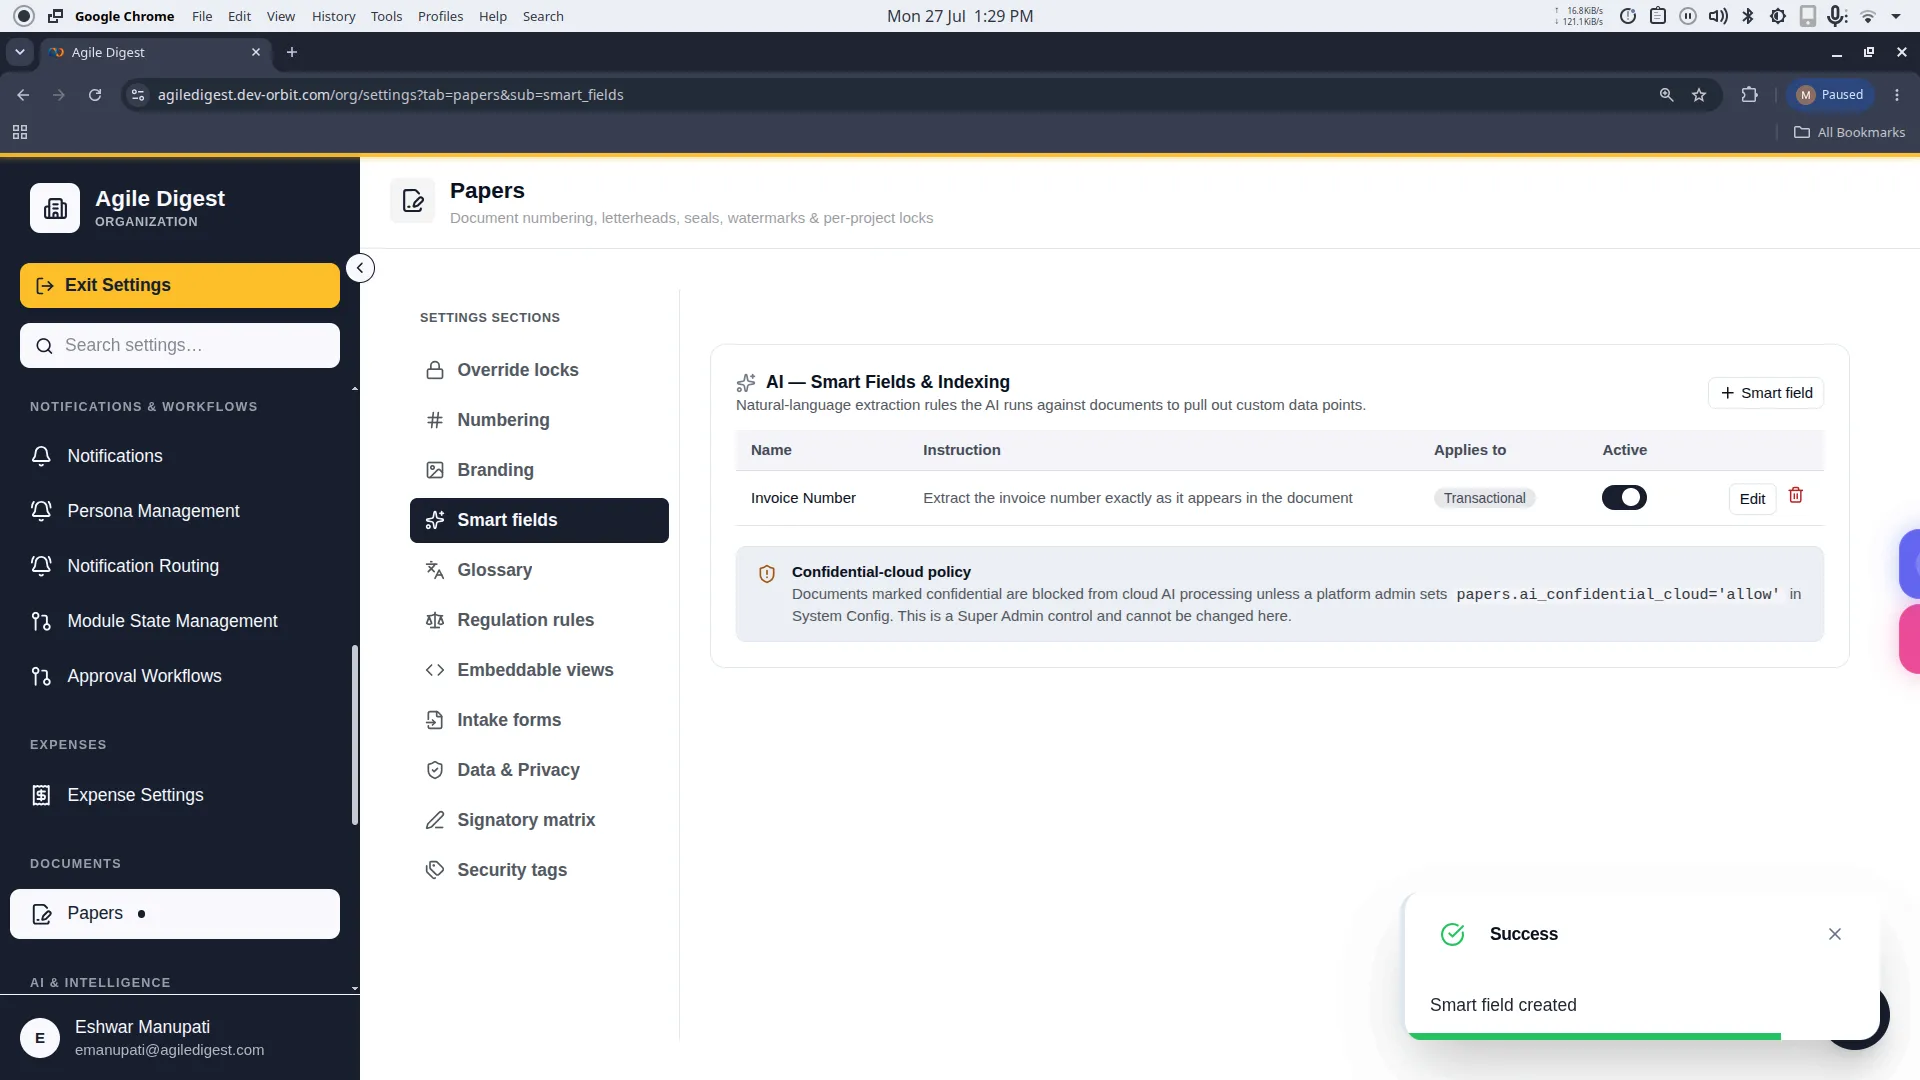View site information icon
This screenshot has width=1920, height=1080.
[138, 95]
